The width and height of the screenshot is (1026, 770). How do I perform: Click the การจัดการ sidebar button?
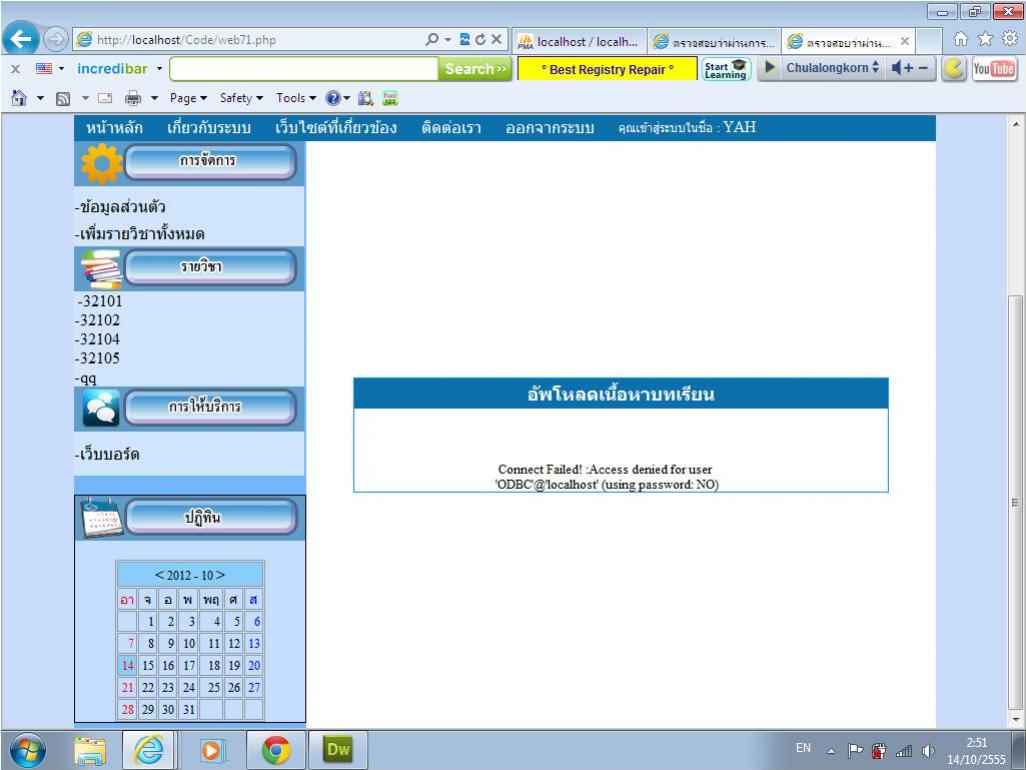[x=210, y=162]
